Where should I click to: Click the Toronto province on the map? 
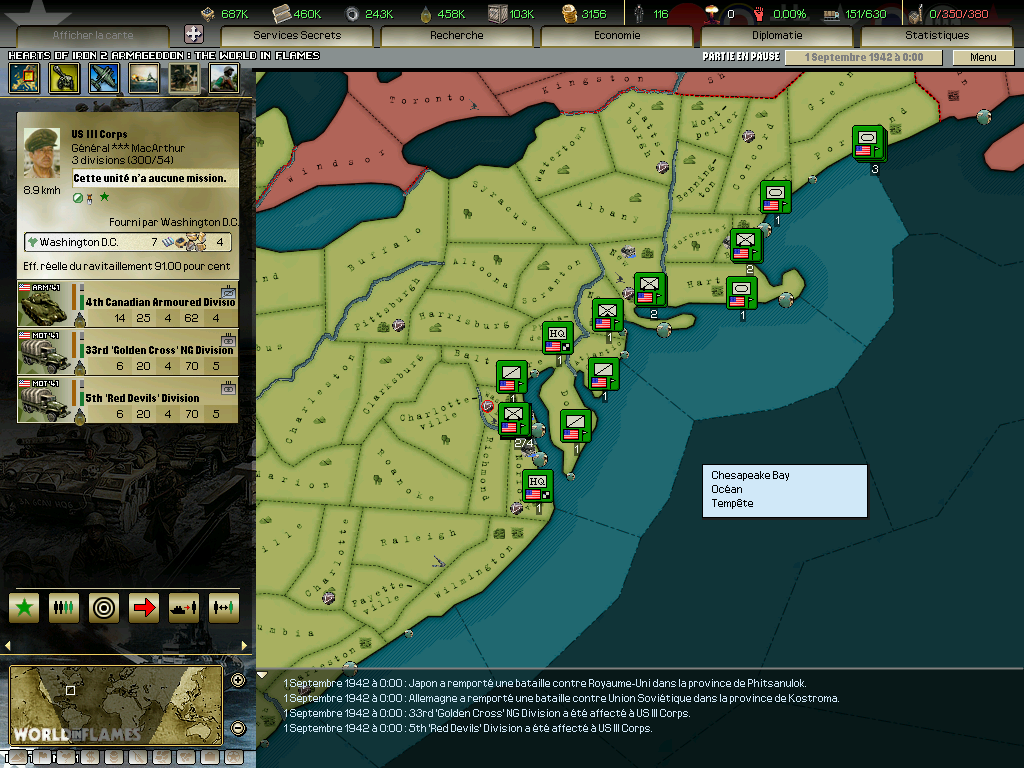coord(427,99)
